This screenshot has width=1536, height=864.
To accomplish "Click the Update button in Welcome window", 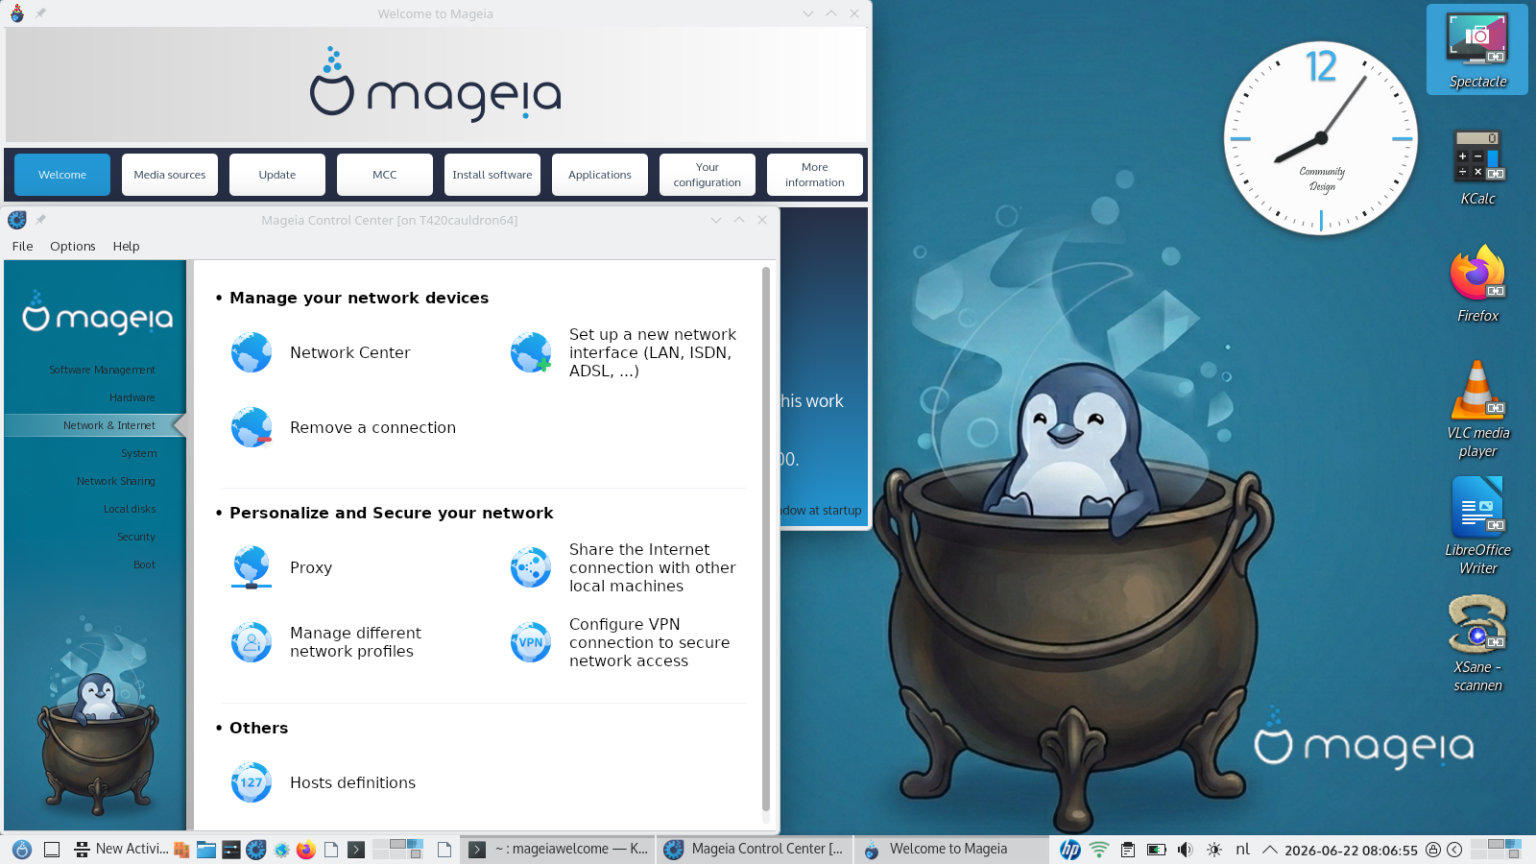I will coord(277,175).
